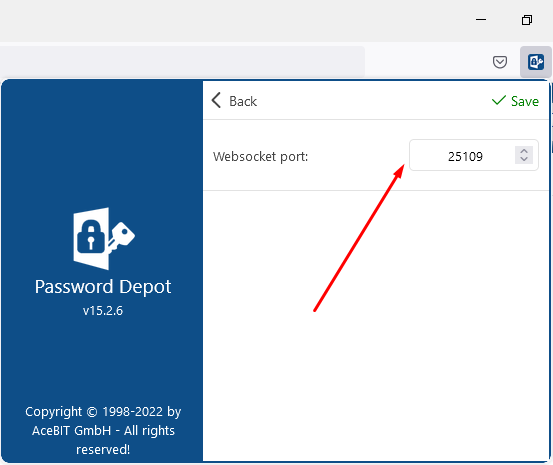Minimize the browser window
553x465 pixels.
coord(481,20)
